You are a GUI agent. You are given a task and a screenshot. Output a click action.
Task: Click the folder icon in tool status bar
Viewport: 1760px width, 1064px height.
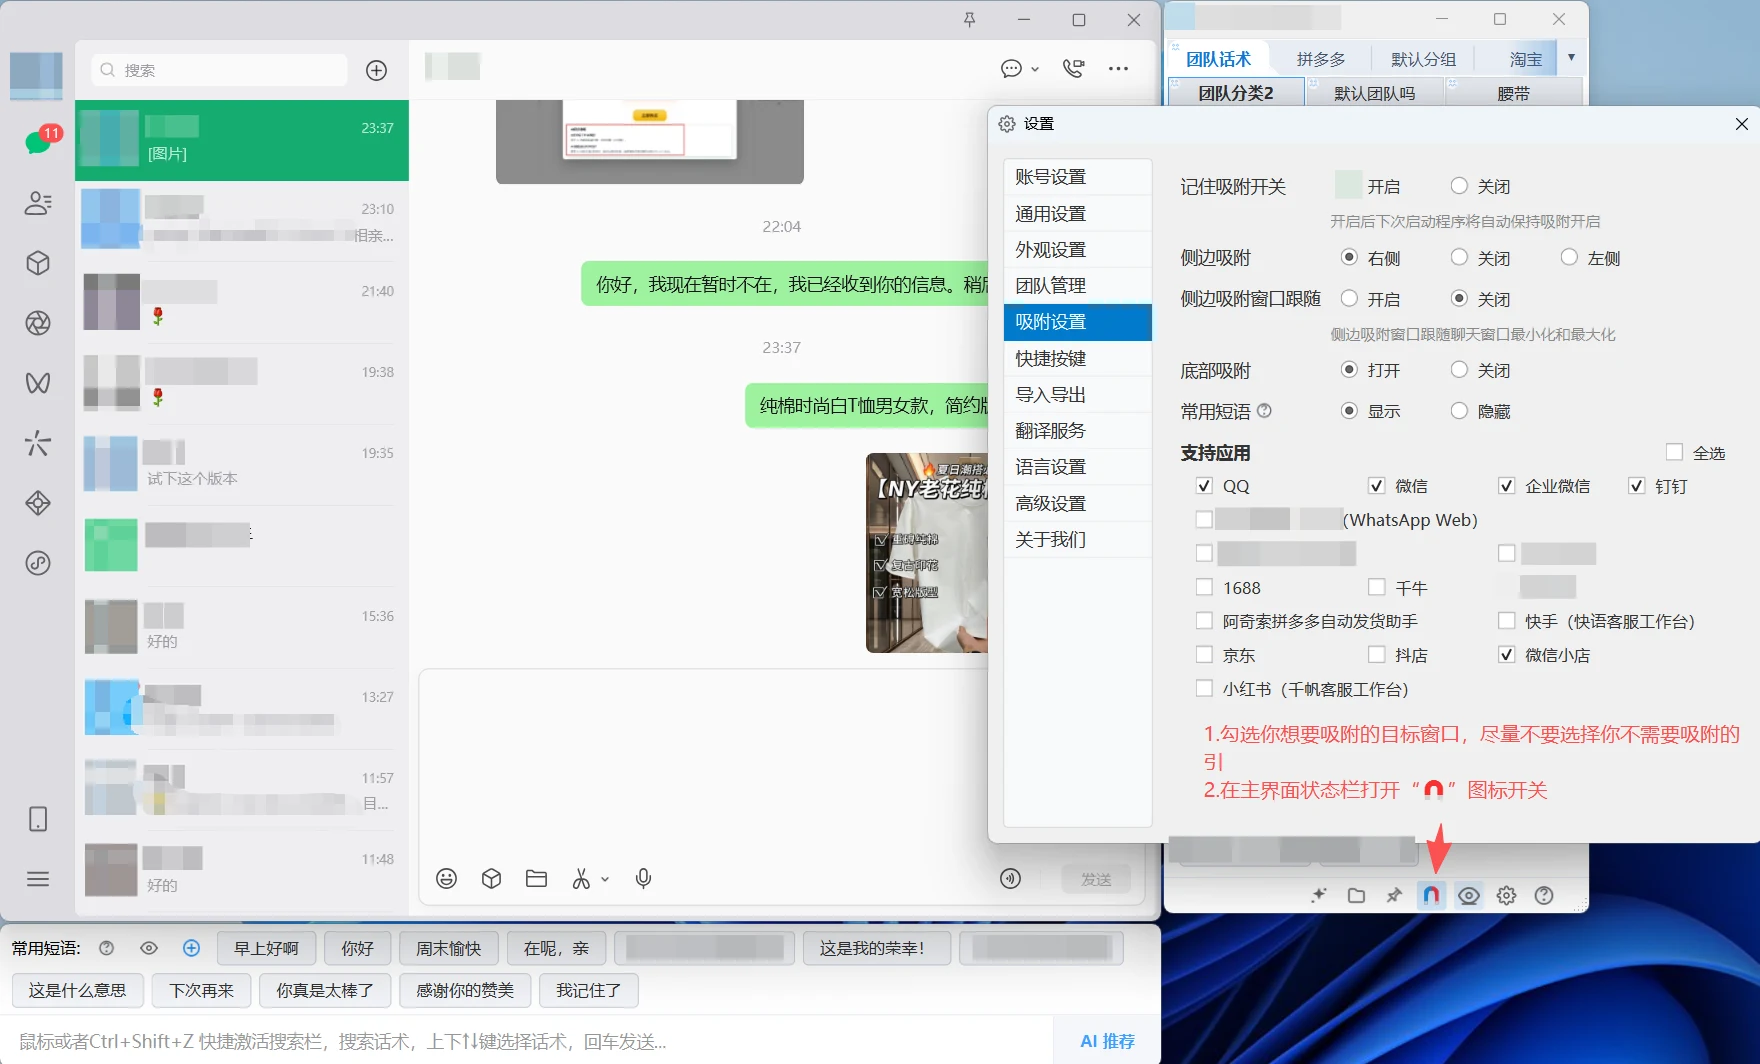click(x=1356, y=895)
